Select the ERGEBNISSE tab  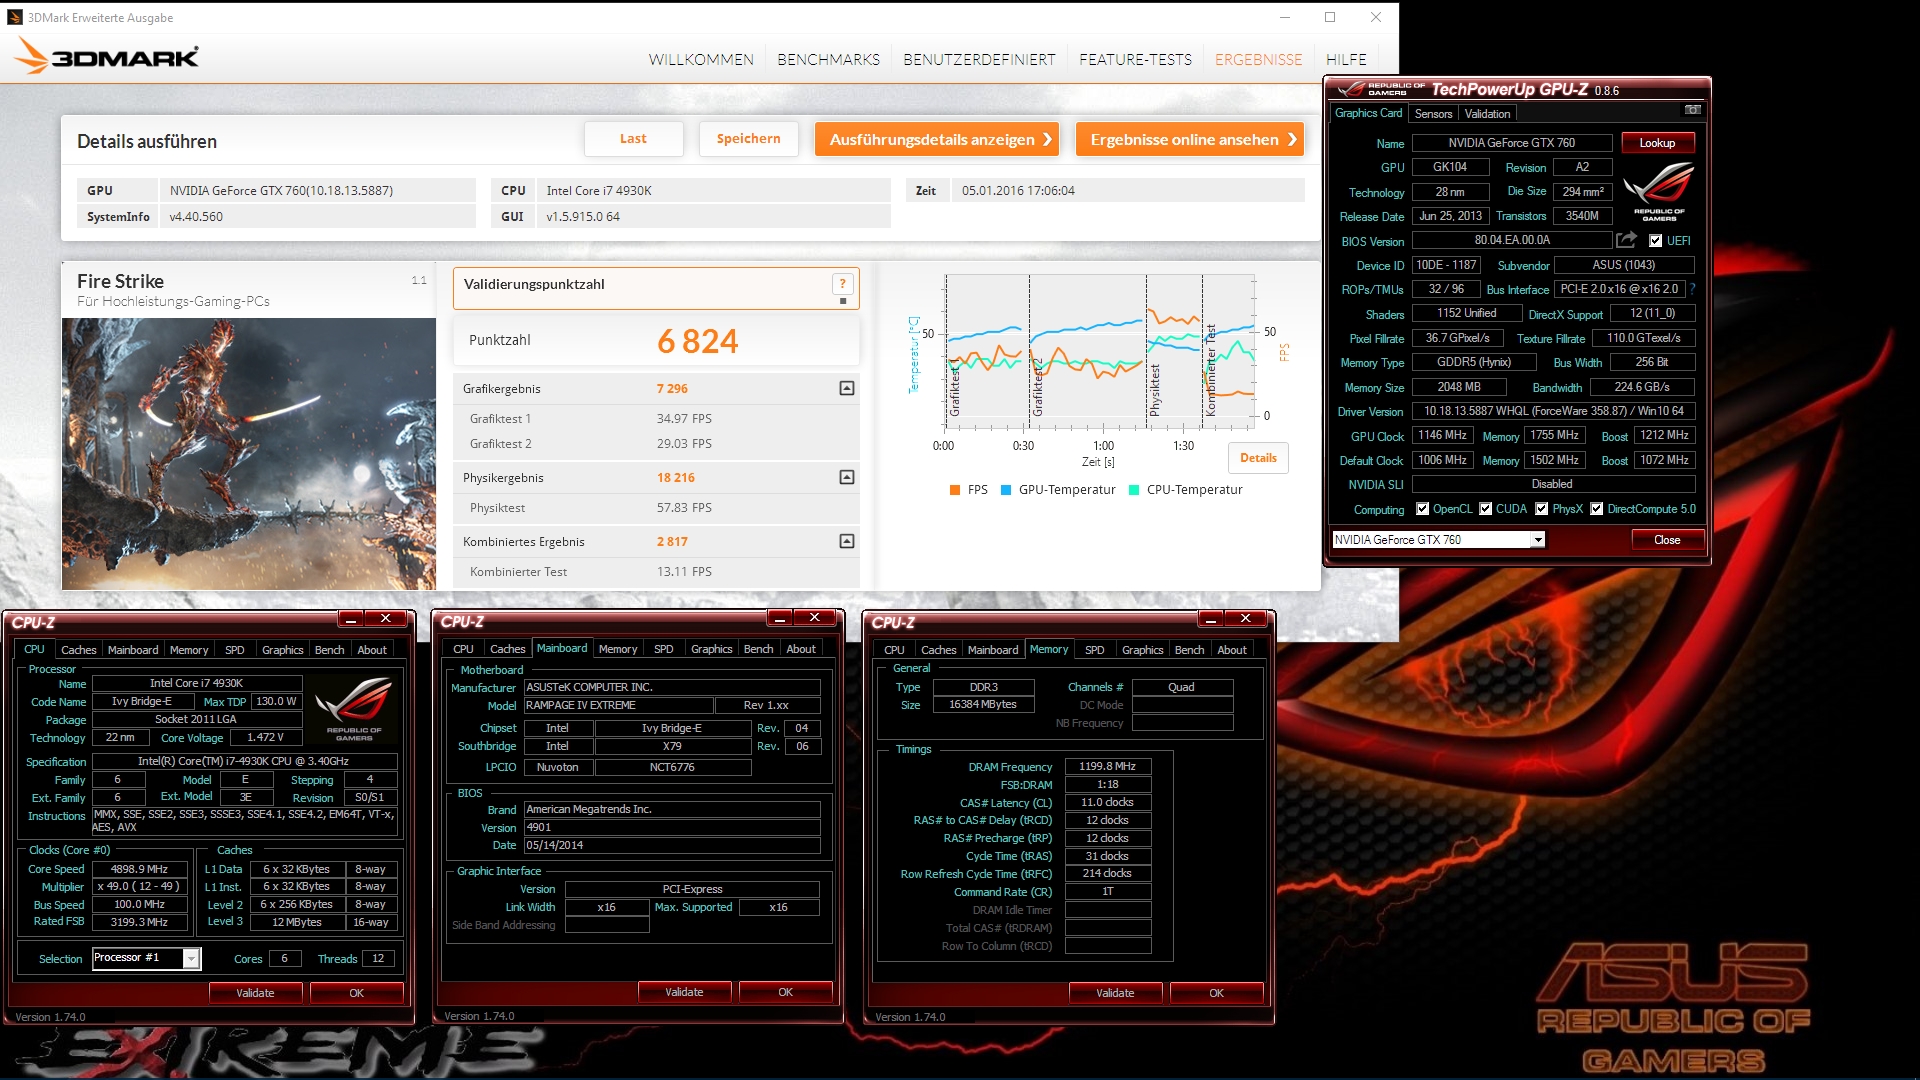pos(1258,60)
